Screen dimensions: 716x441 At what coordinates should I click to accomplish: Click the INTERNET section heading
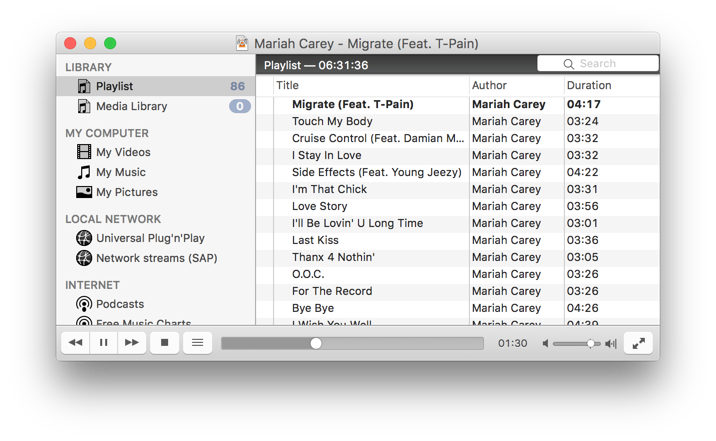point(92,285)
